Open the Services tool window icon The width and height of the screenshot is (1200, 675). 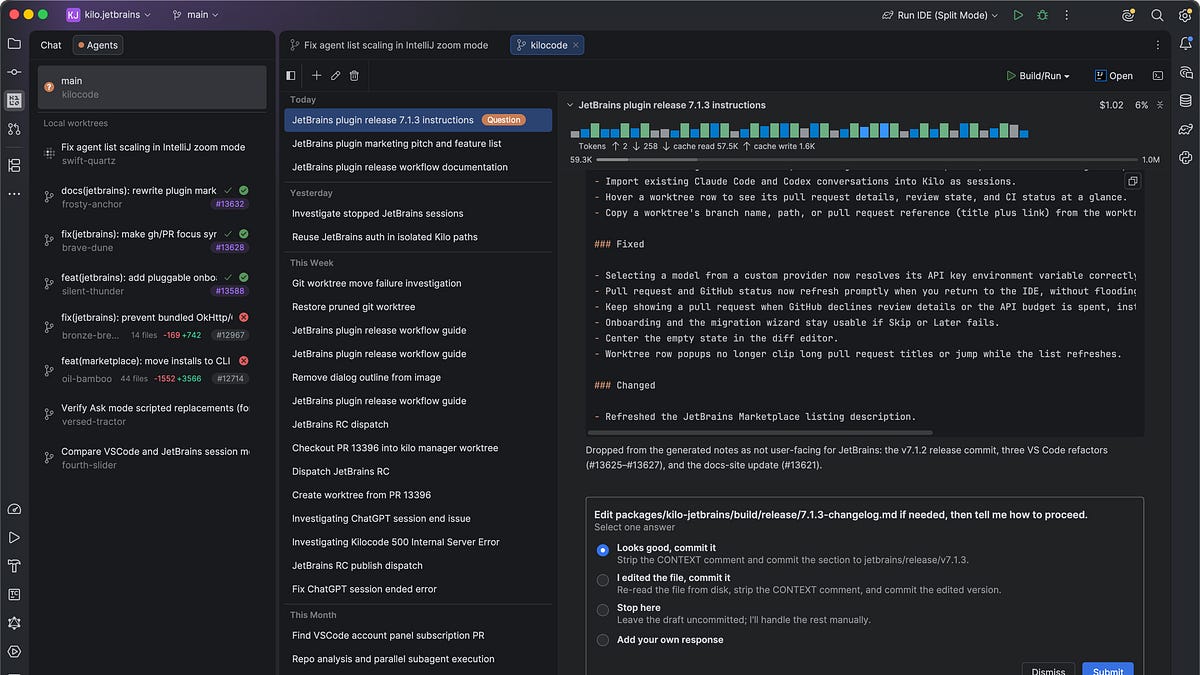14,651
